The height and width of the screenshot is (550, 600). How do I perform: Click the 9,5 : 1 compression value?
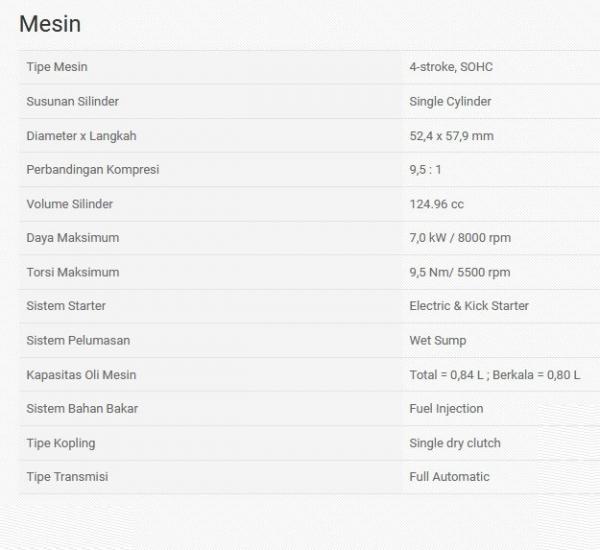click(x=424, y=170)
